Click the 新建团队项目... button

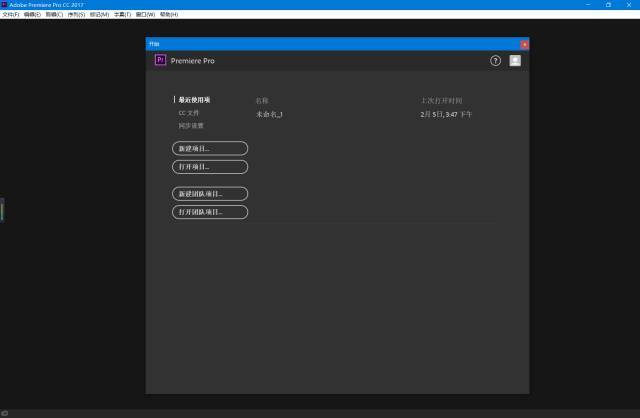click(x=210, y=193)
